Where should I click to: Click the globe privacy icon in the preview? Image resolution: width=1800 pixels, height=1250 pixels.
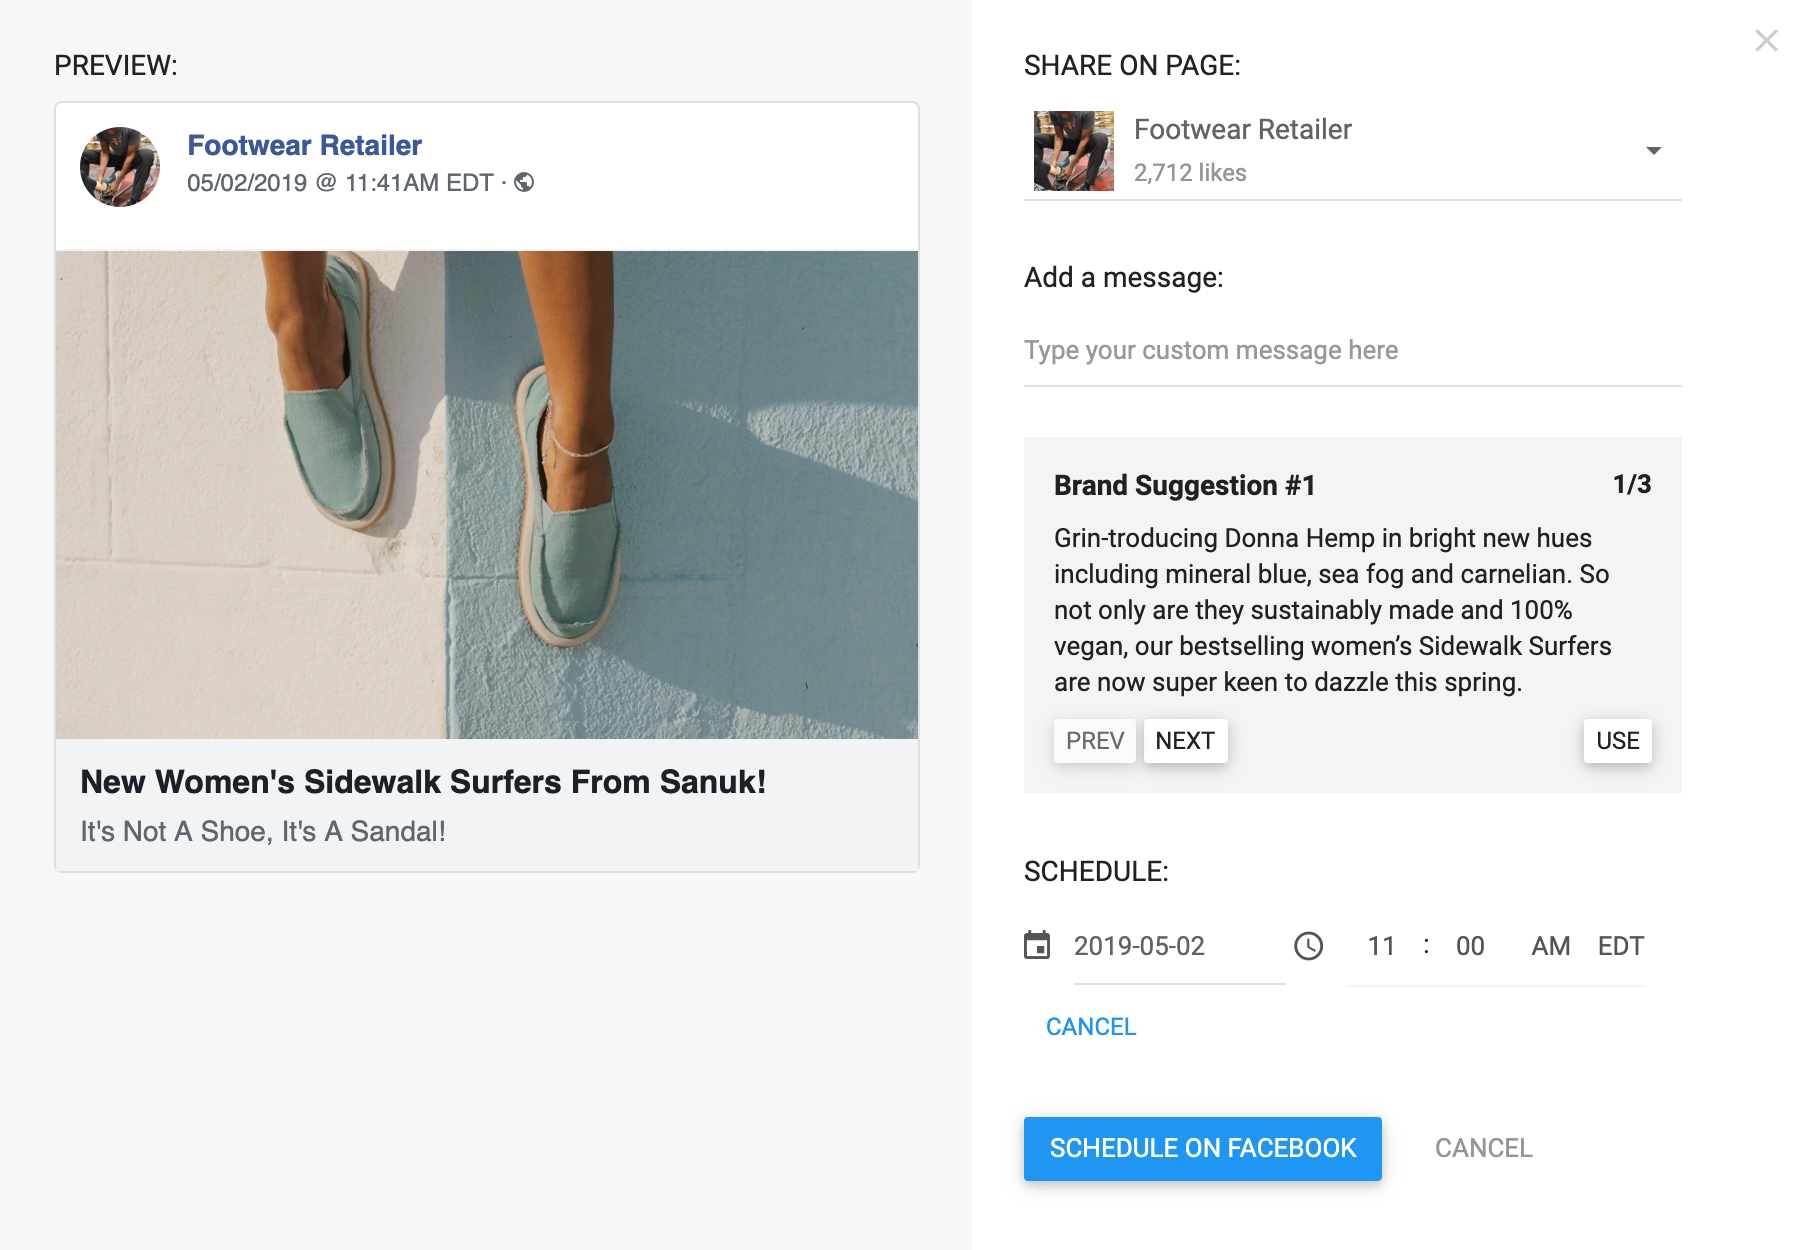tap(524, 182)
